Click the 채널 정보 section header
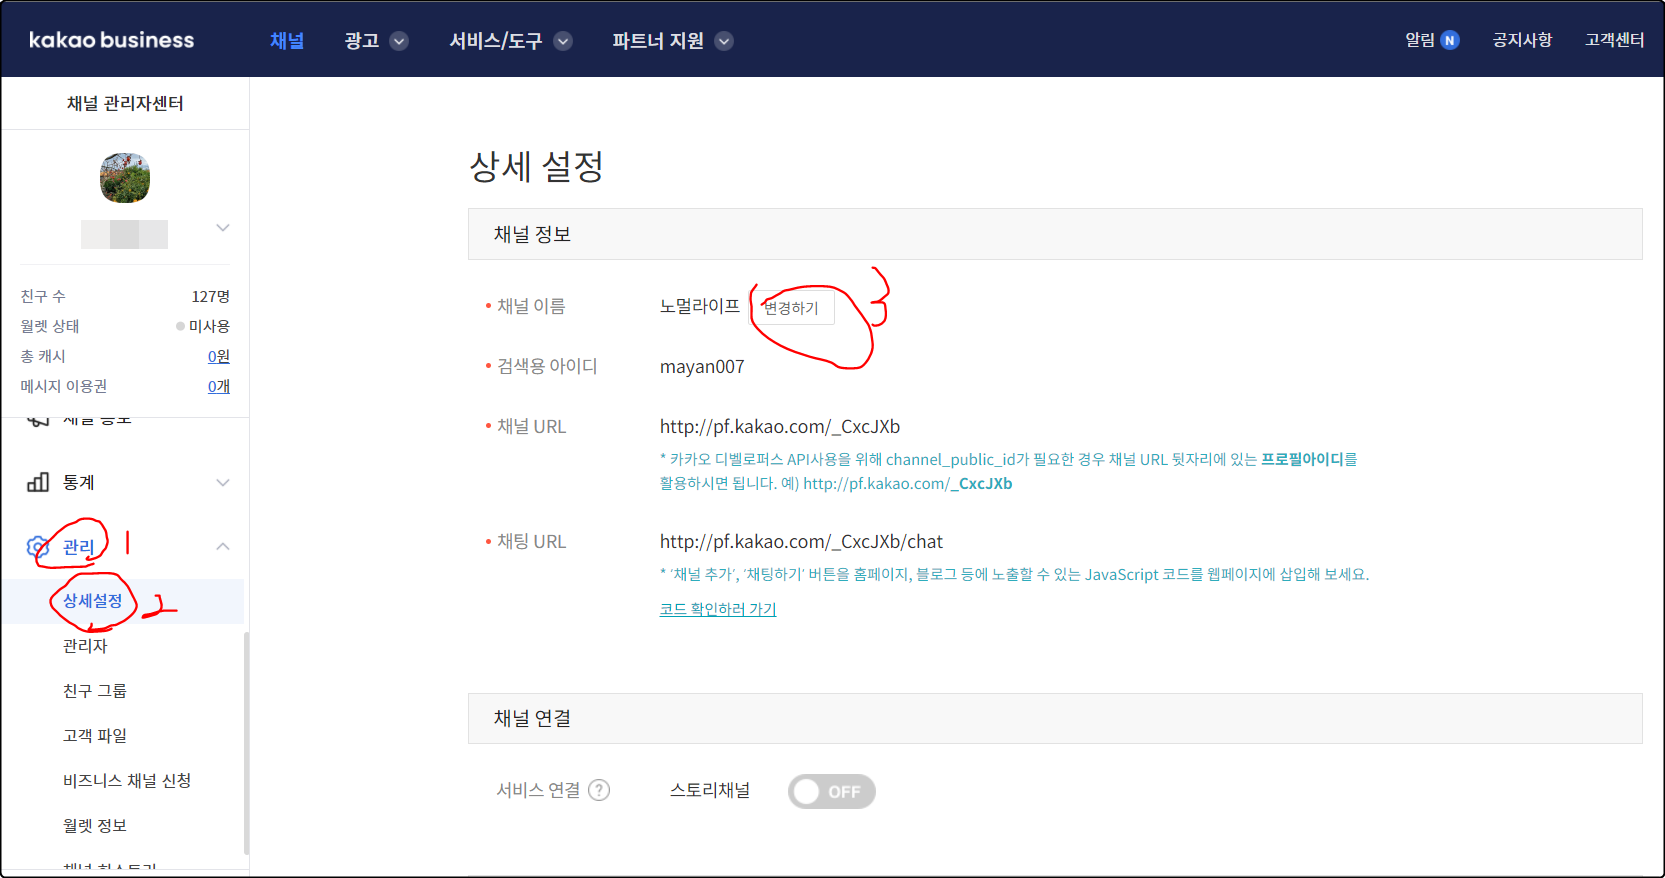Image resolution: width=1665 pixels, height=878 pixels. (x=1055, y=234)
